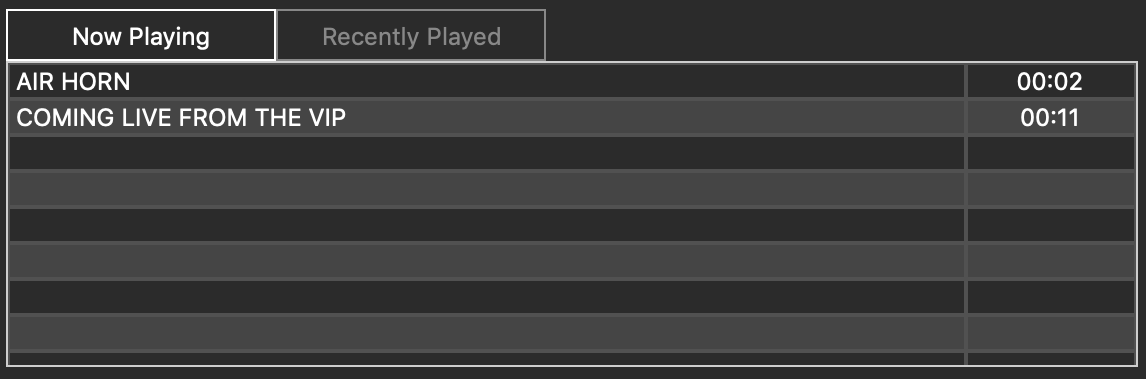Click the 00:11 duration cell
The image size is (1146, 379).
pos(1050,117)
